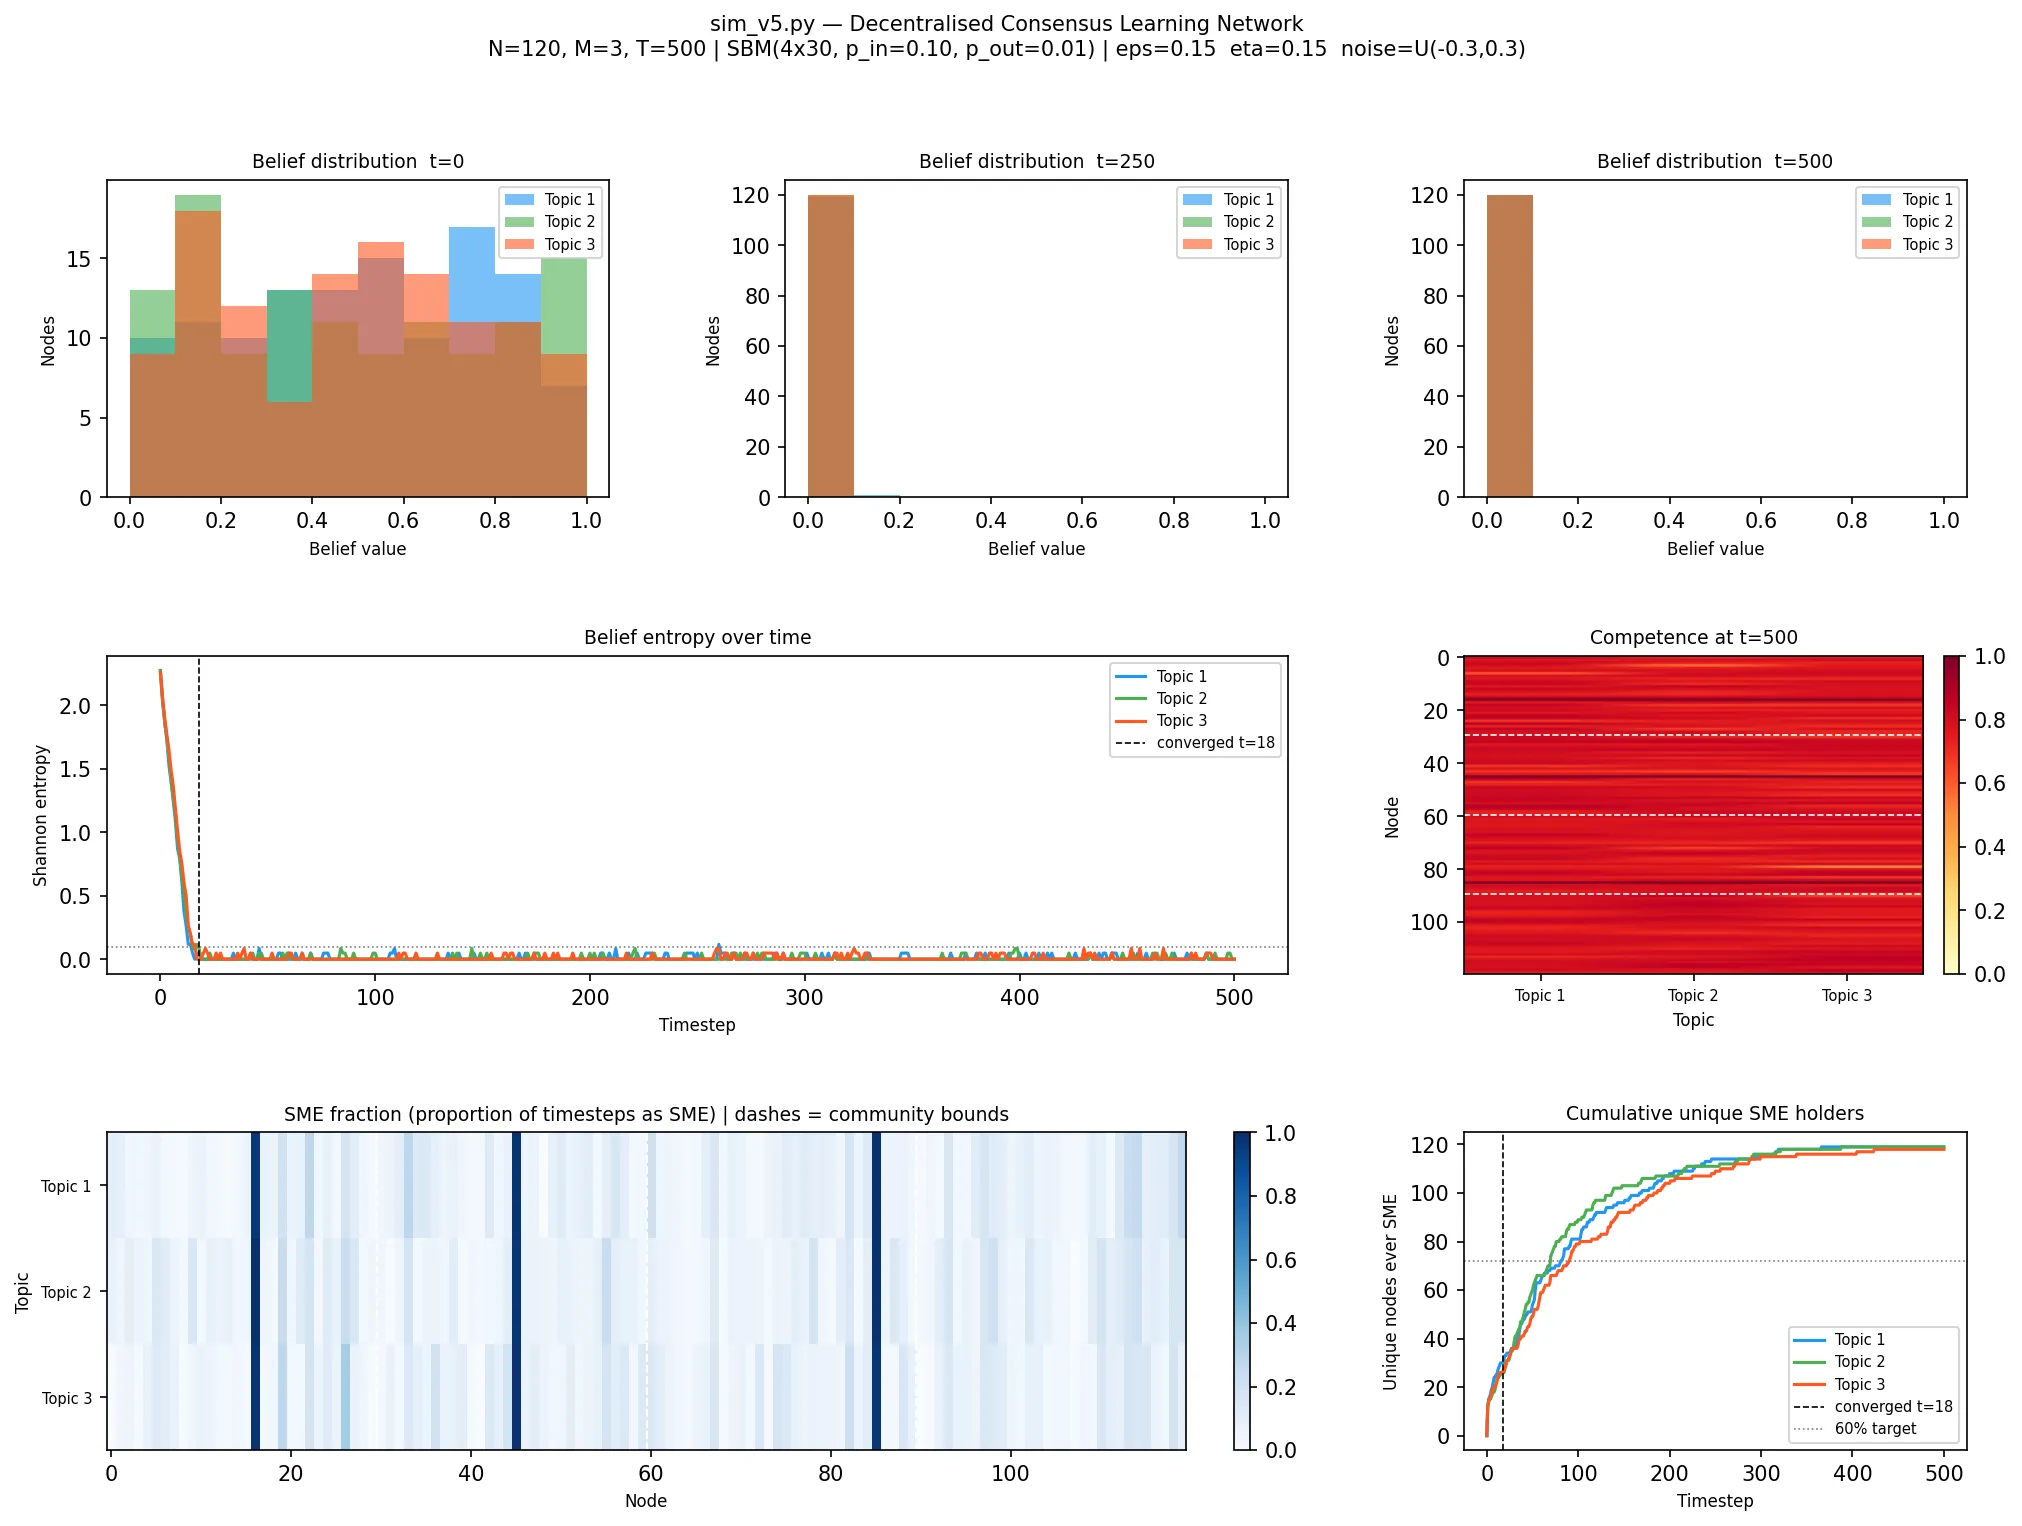Click the 'Topic 3' x-tick of Competence heatmap
This screenshot has height=1526, width=2022.
(1846, 995)
